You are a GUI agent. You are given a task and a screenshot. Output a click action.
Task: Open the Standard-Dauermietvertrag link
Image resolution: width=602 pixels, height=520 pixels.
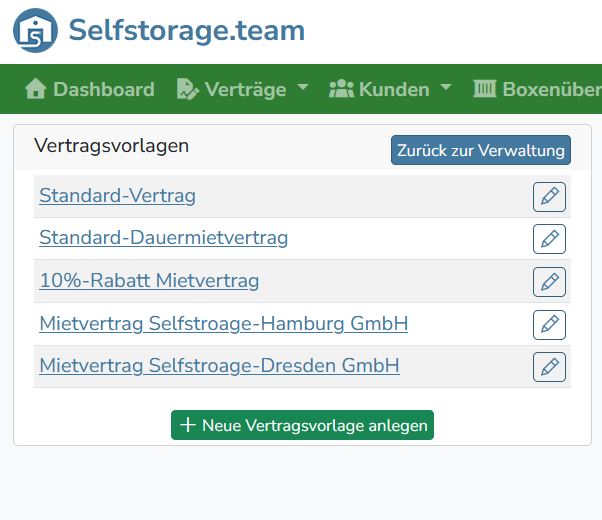[x=163, y=238]
